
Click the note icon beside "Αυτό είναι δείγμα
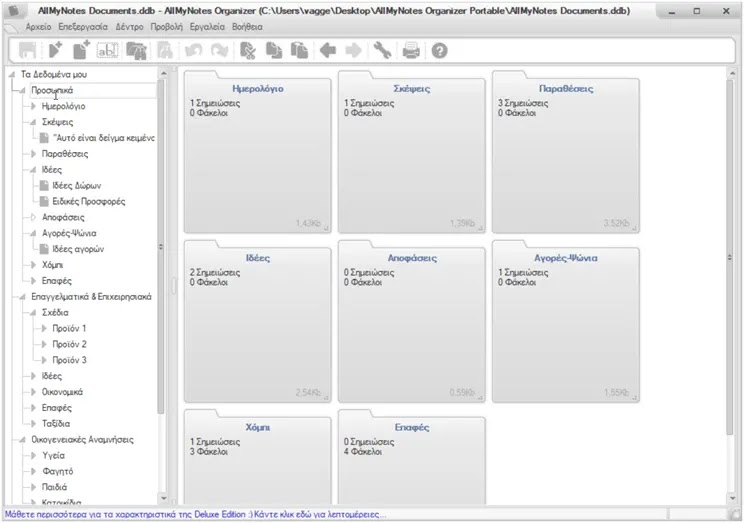[x=44, y=138]
